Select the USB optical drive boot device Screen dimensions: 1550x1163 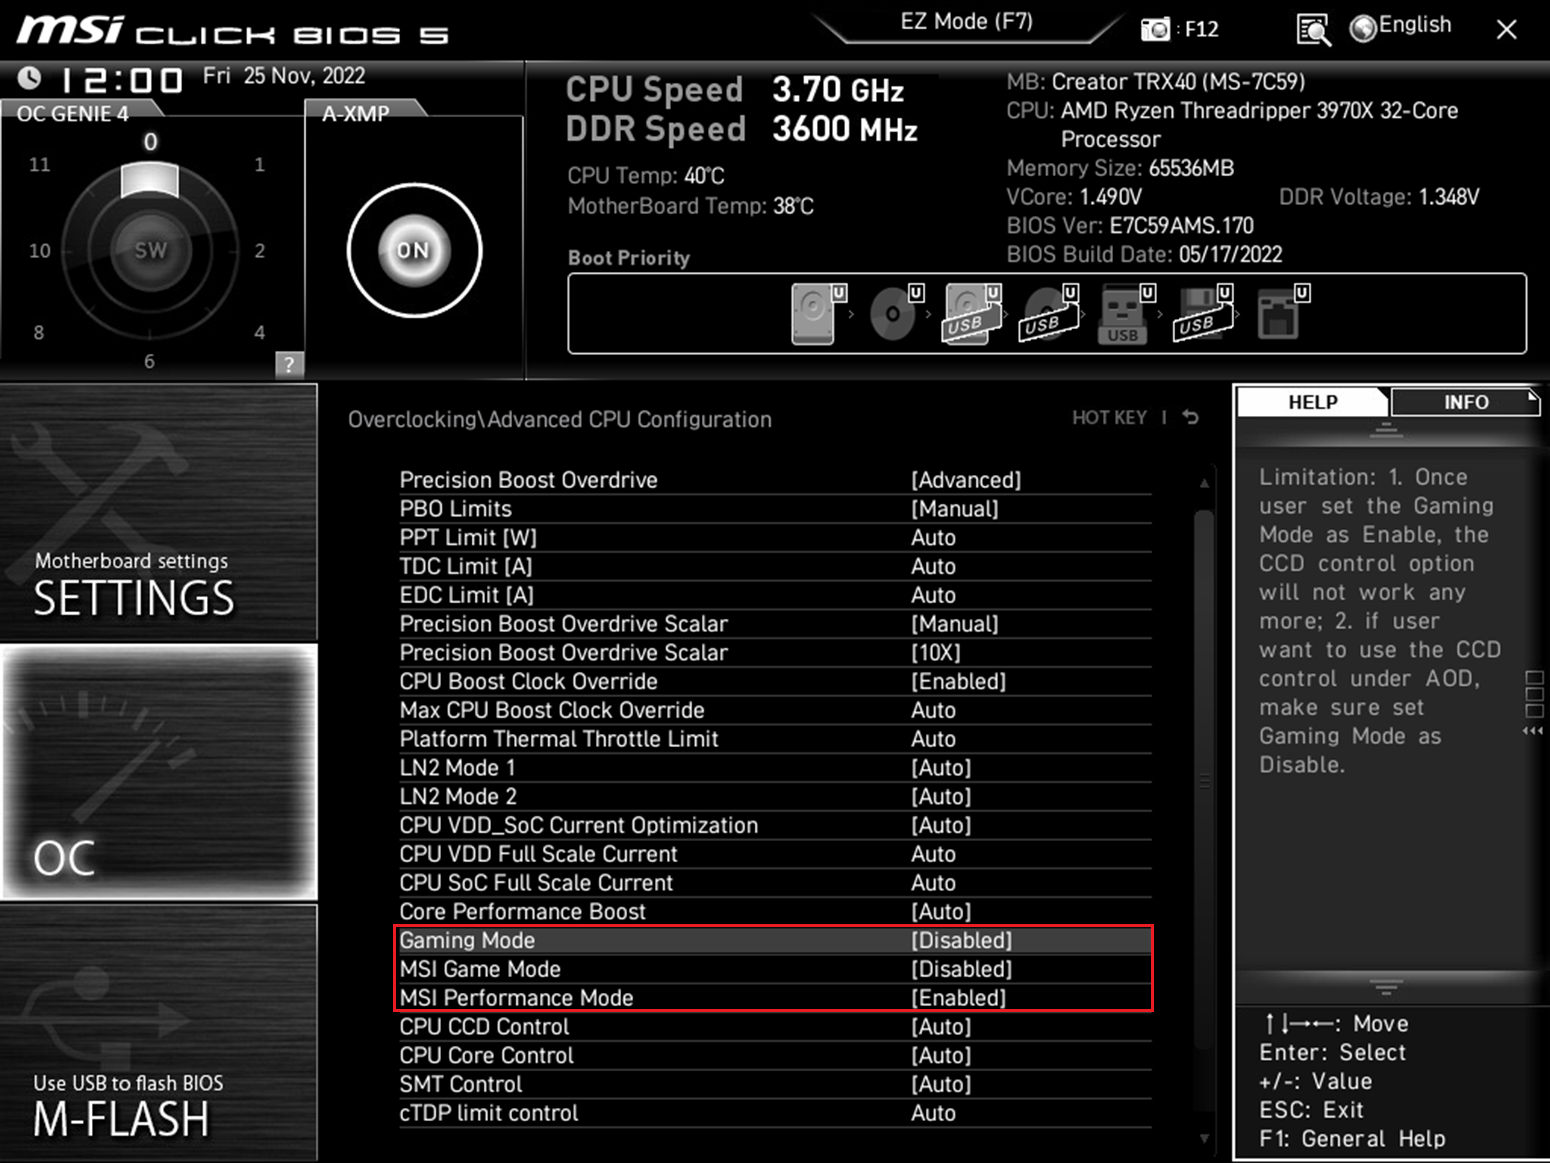click(1049, 313)
